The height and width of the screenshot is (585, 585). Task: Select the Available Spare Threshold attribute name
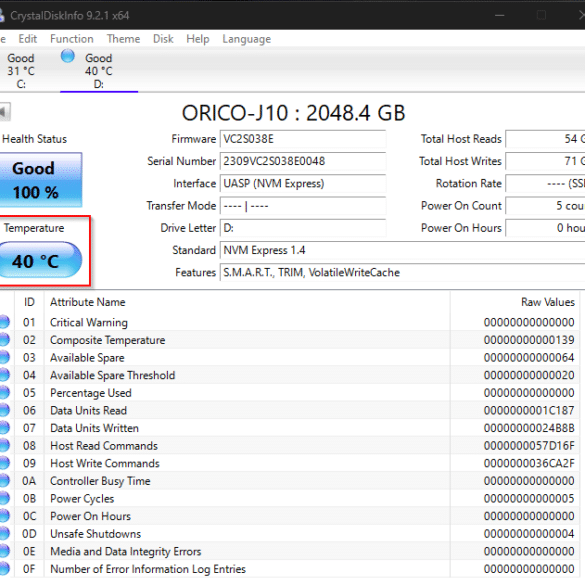(112, 375)
